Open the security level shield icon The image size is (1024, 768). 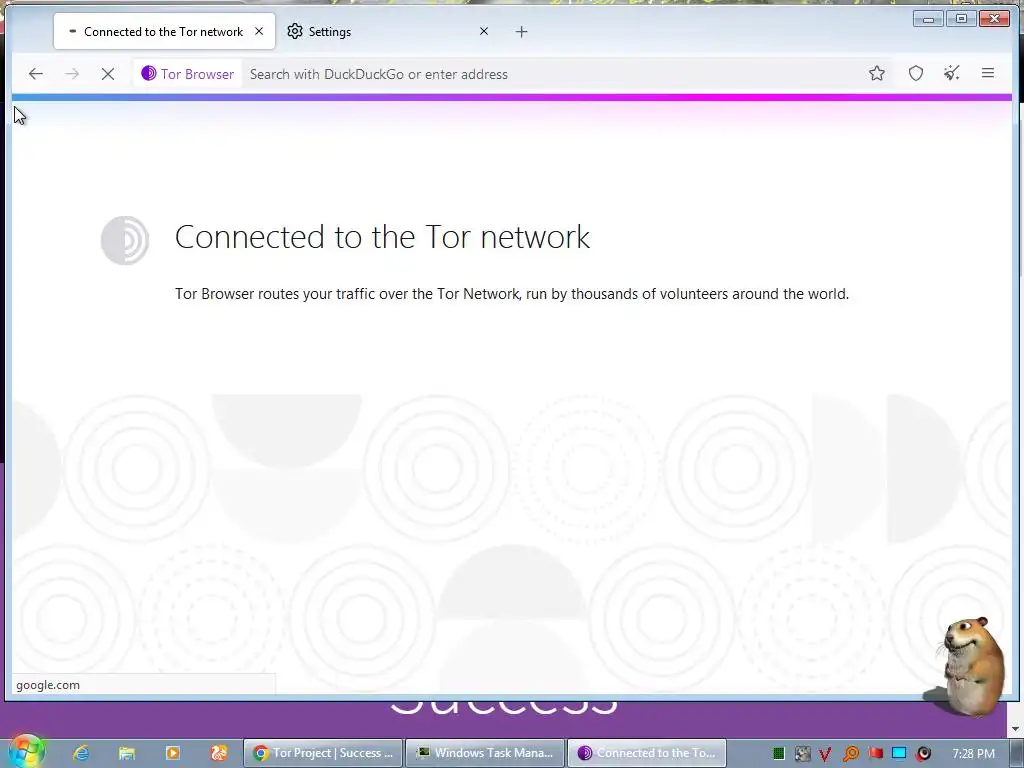(x=916, y=74)
